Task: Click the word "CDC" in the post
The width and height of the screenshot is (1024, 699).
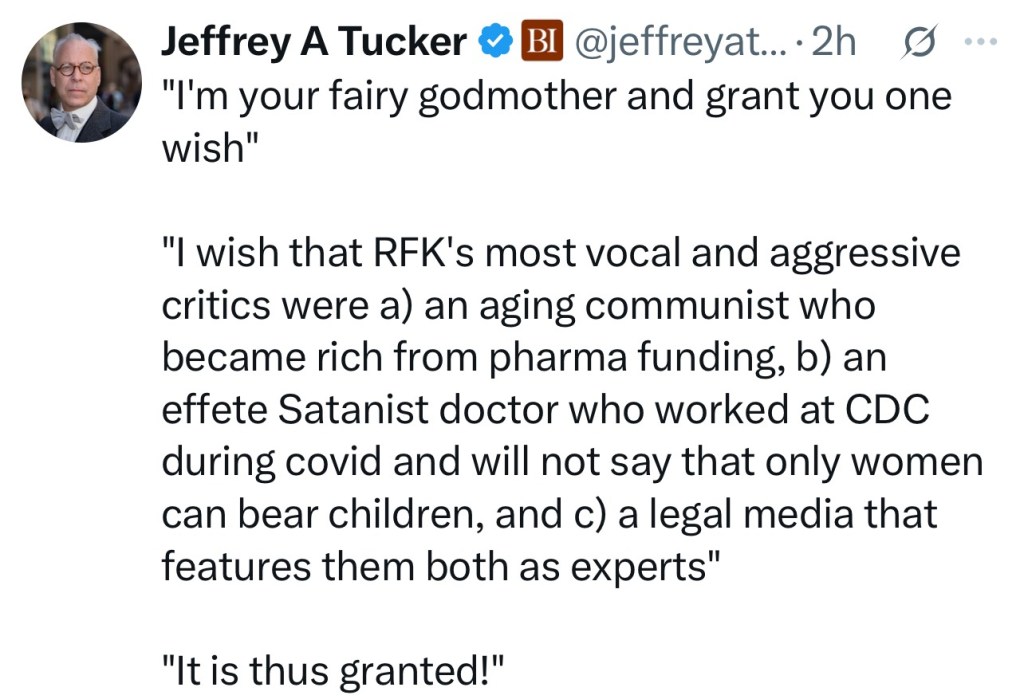Action: (x=894, y=411)
